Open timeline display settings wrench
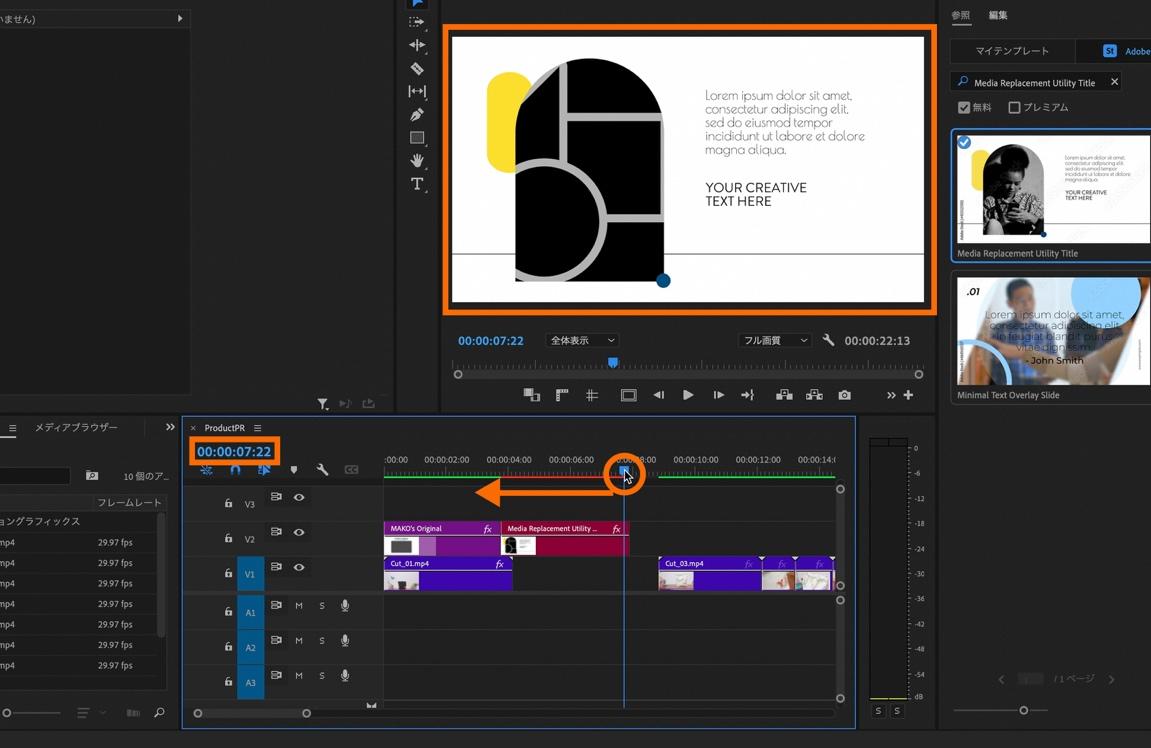Viewport: 1151px width, 748px height. 322,469
